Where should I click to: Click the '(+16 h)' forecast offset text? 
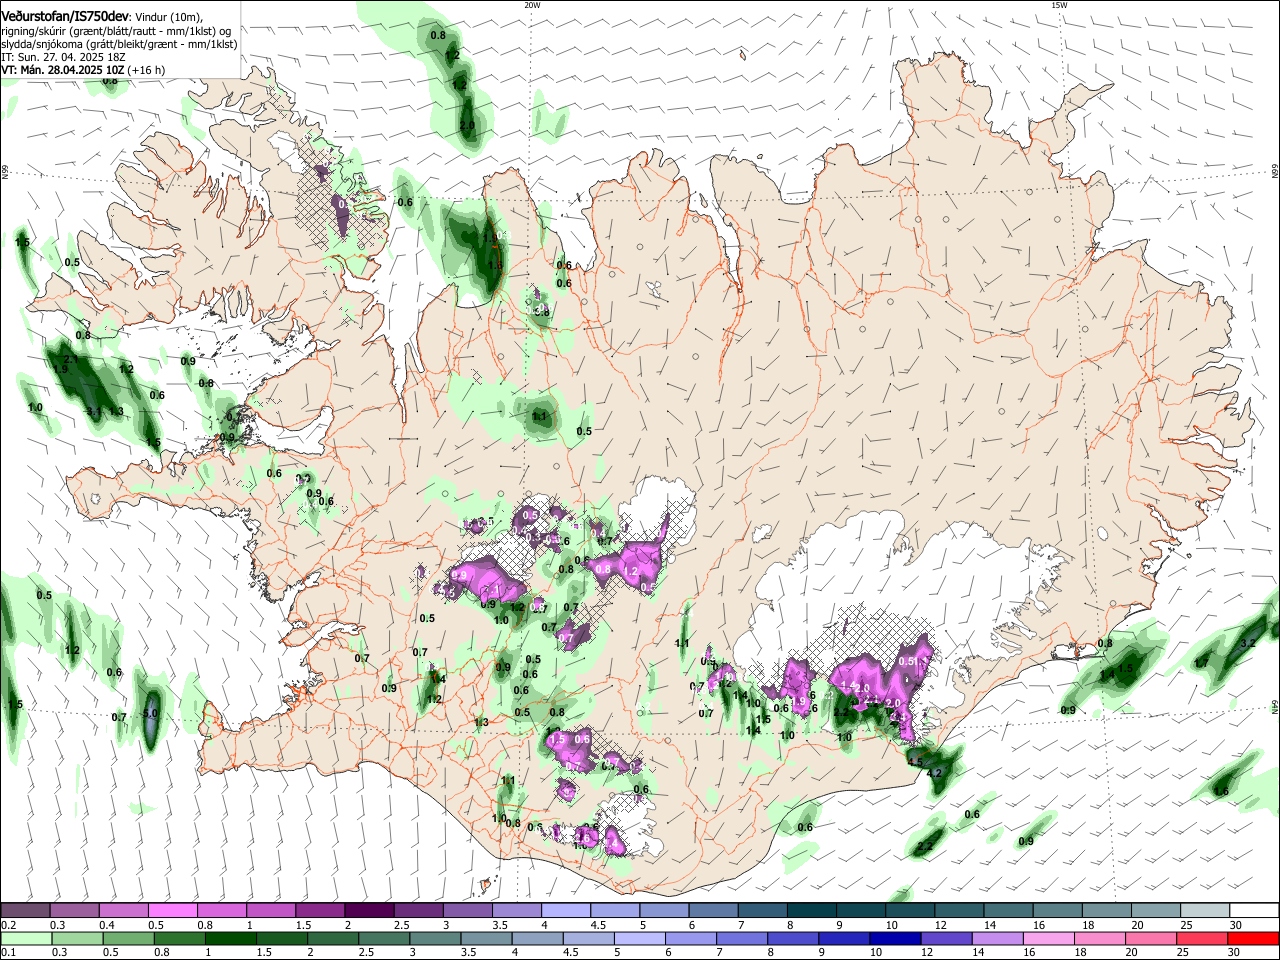pyautogui.click(x=147, y=70)
